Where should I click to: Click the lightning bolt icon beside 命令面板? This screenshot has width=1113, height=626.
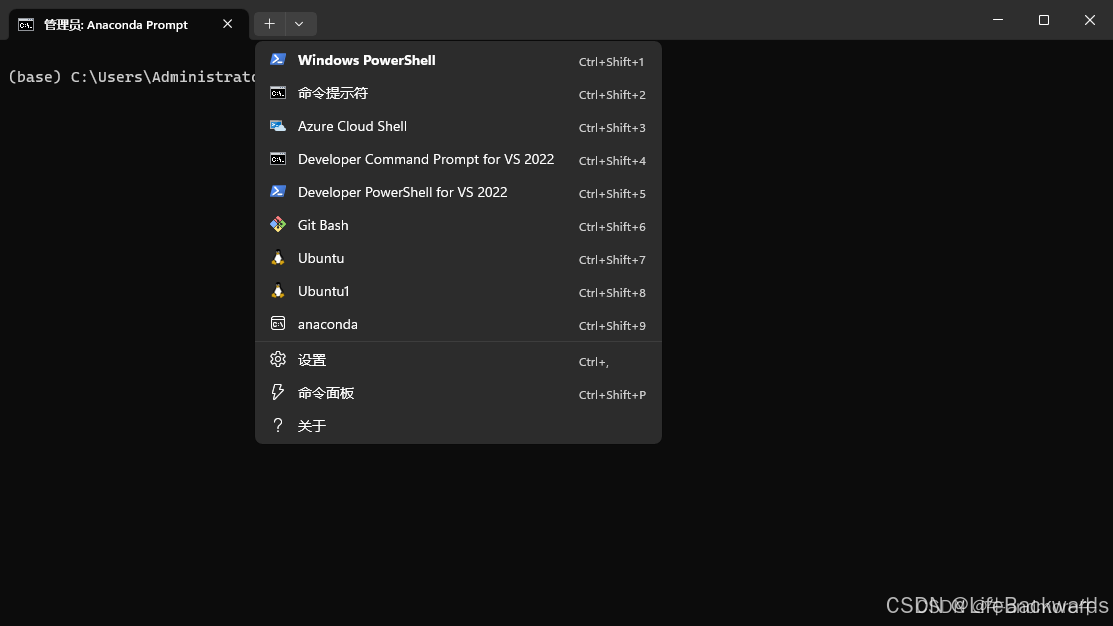[x=278, y=392]
